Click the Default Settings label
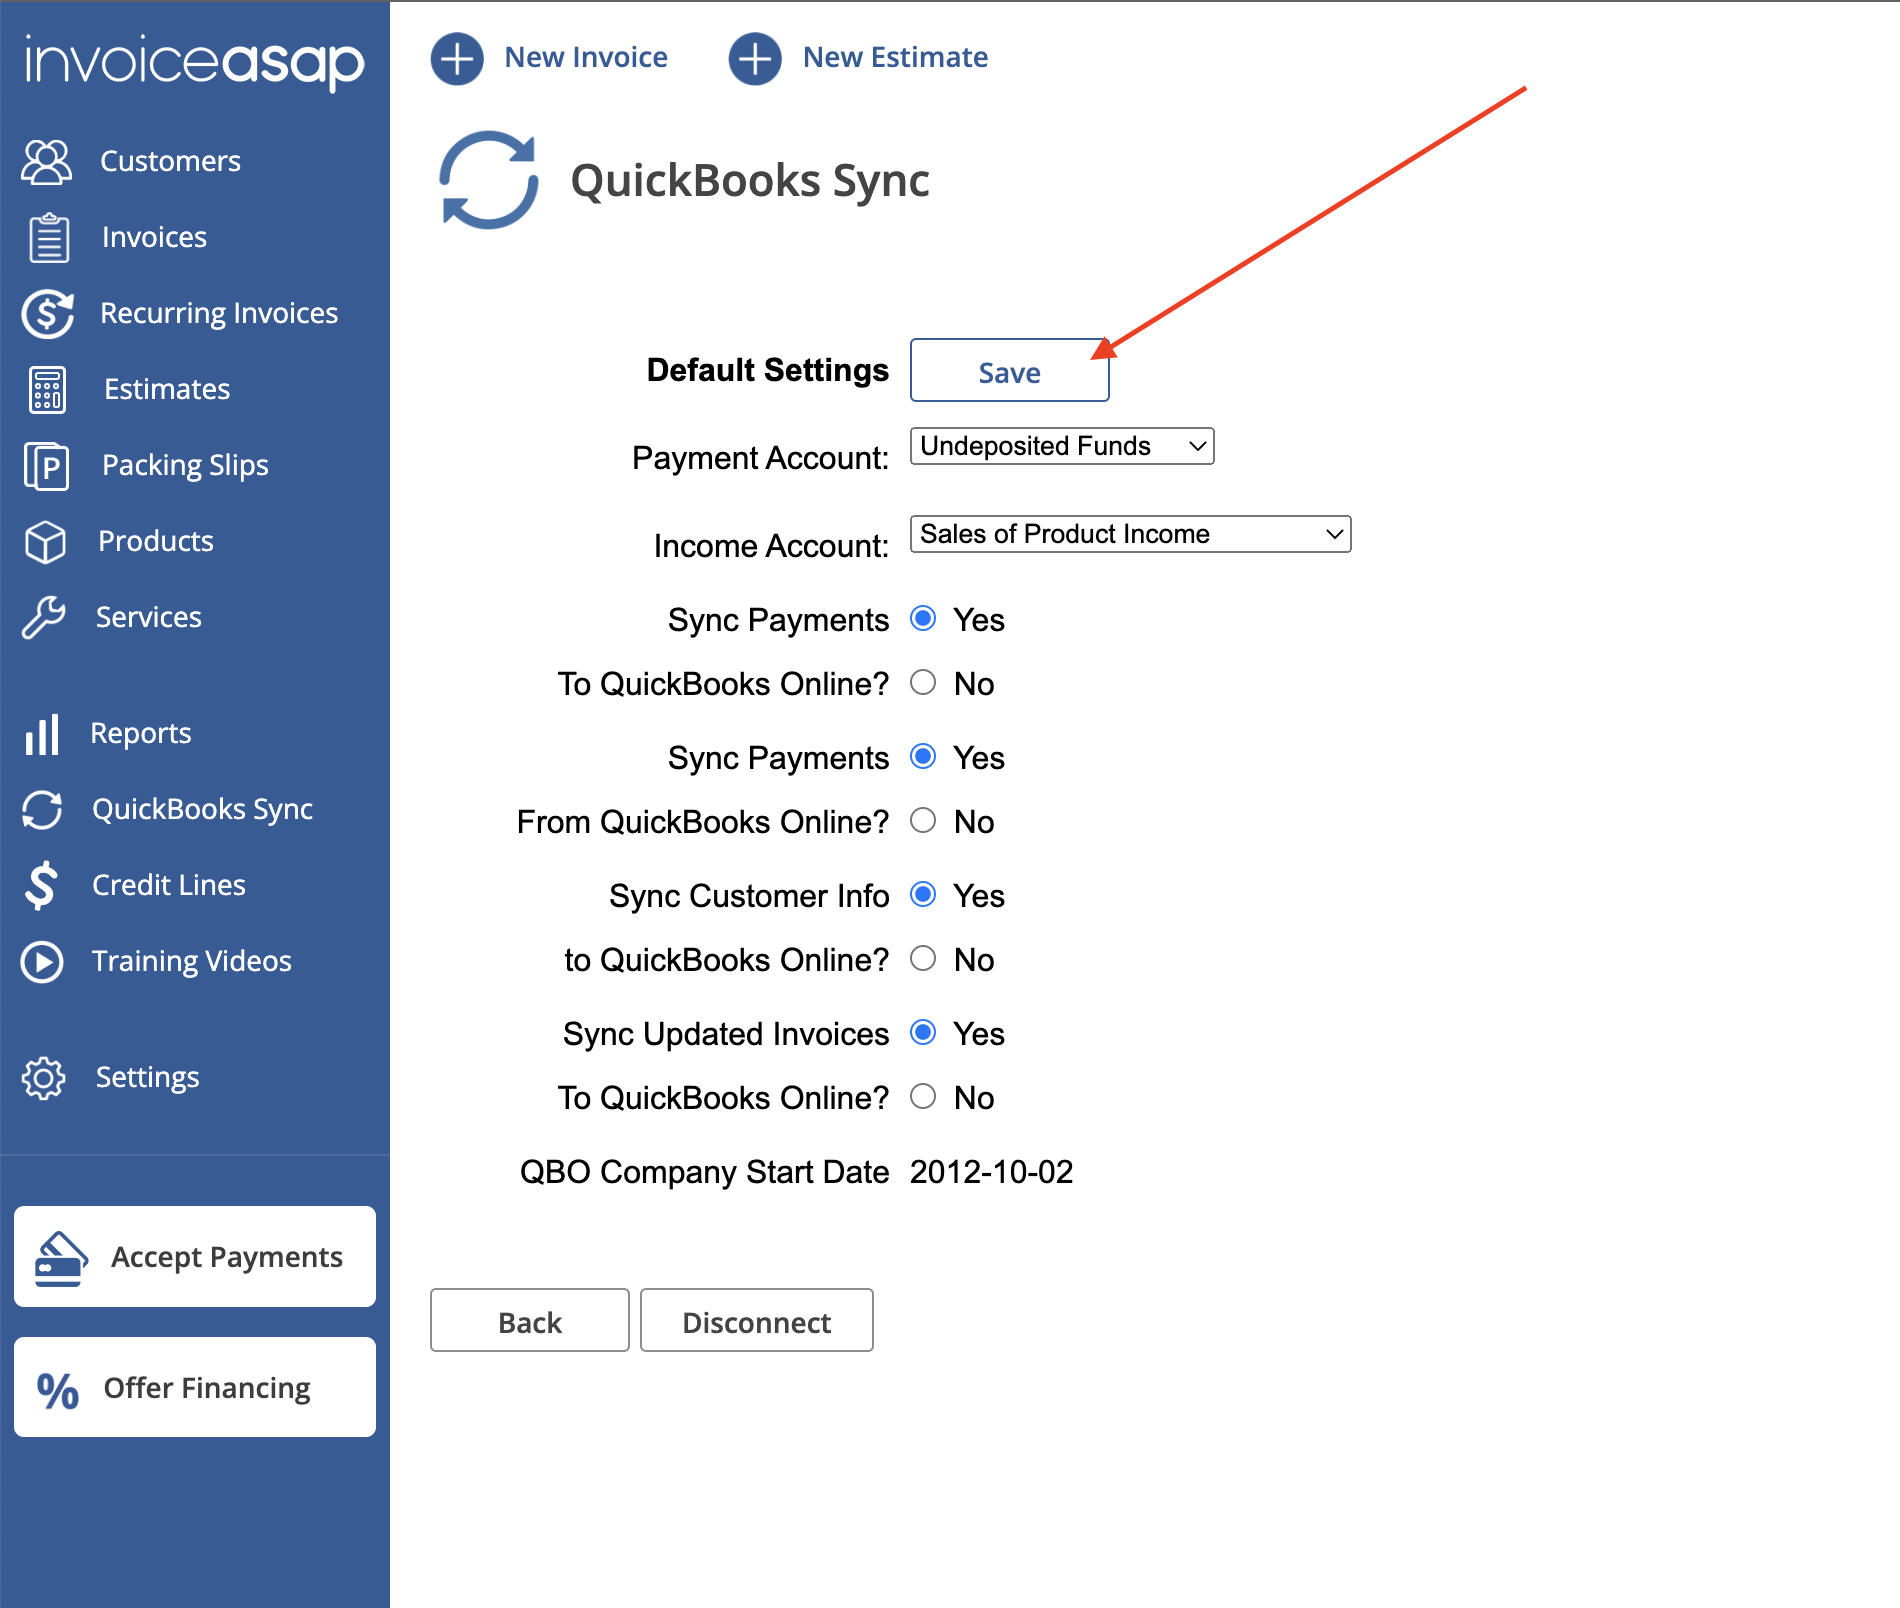 [767, 370]
